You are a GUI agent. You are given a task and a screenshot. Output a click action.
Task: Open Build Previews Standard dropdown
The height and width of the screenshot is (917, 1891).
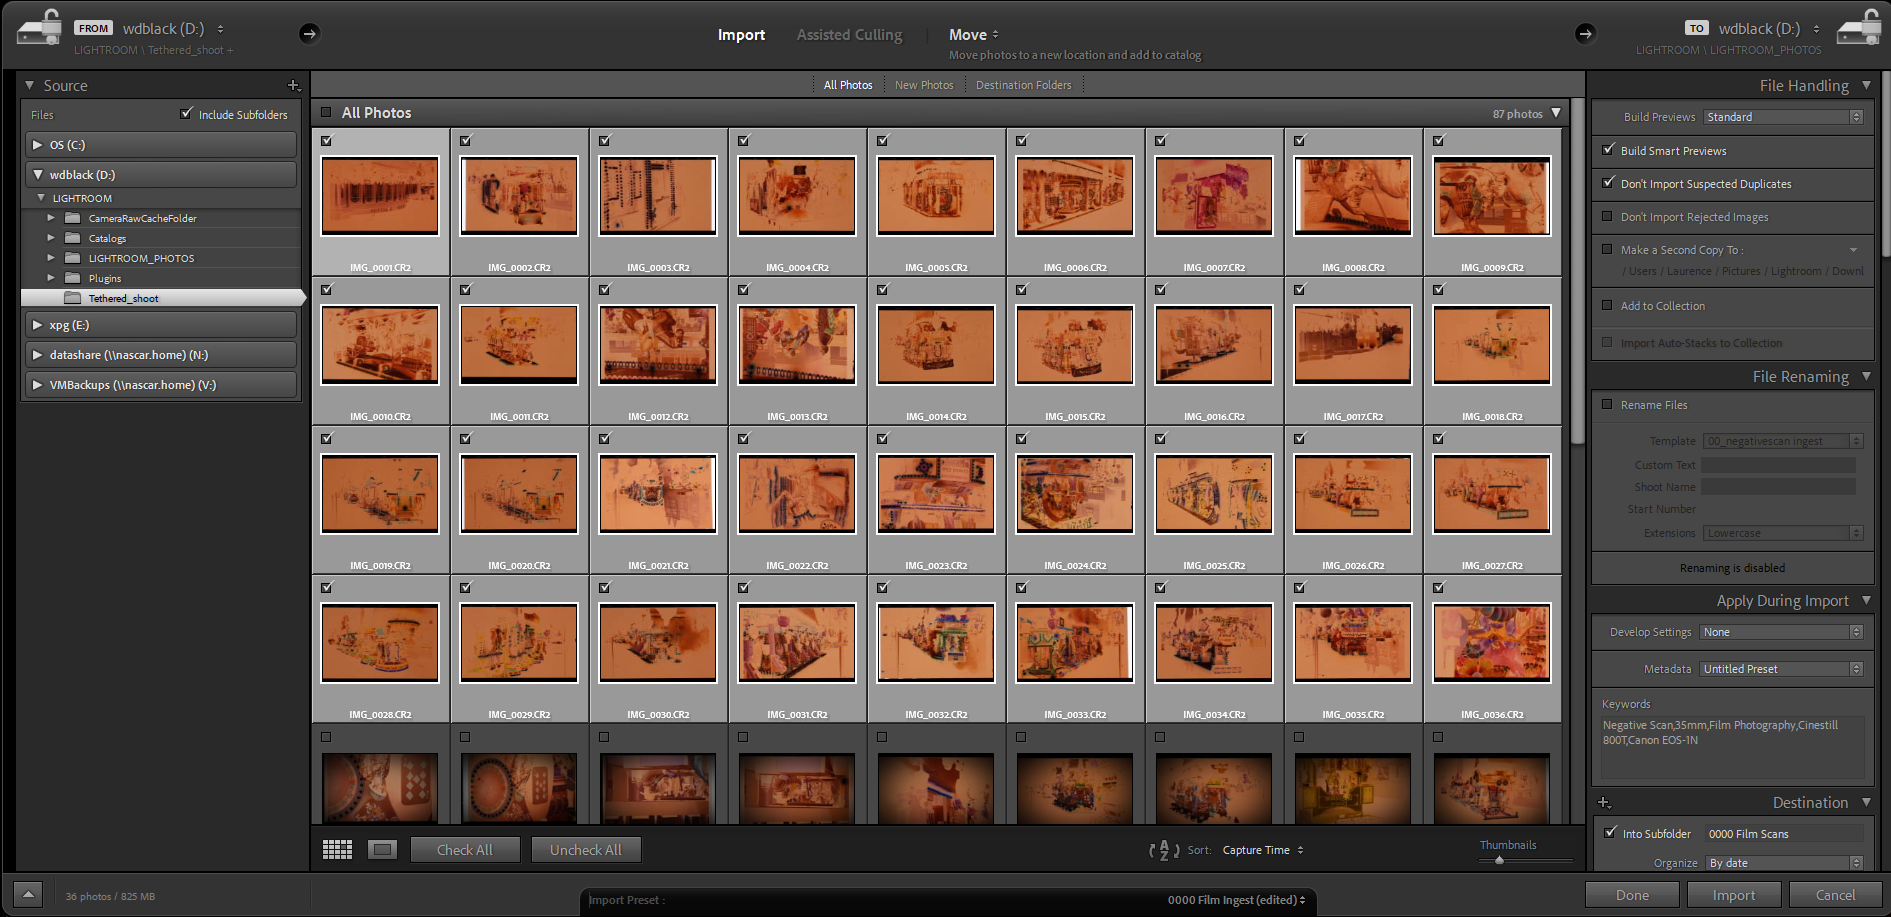[1783, 117]
